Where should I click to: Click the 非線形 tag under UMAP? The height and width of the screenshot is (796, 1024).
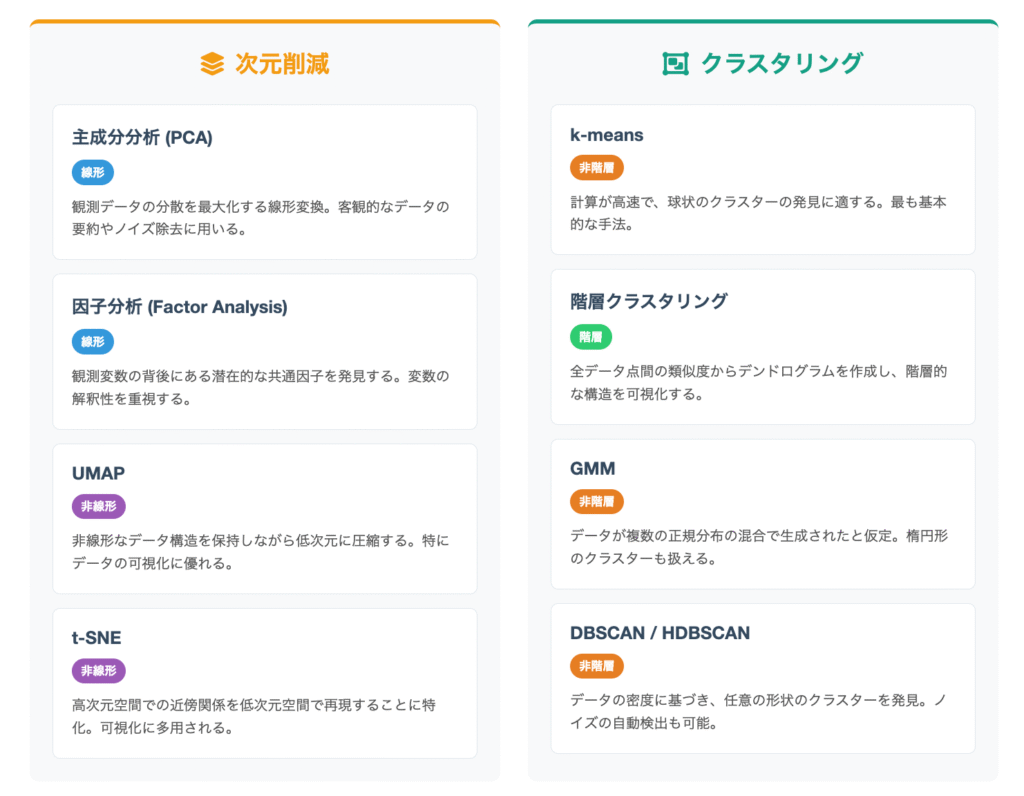pyautogui.click(x=99, y=507)
